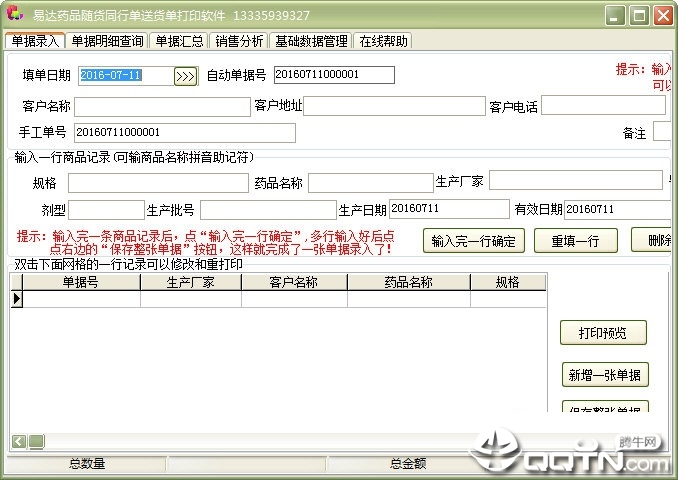Focus the 生产厂家 input field
678x480 pixels.
(576, 180)
